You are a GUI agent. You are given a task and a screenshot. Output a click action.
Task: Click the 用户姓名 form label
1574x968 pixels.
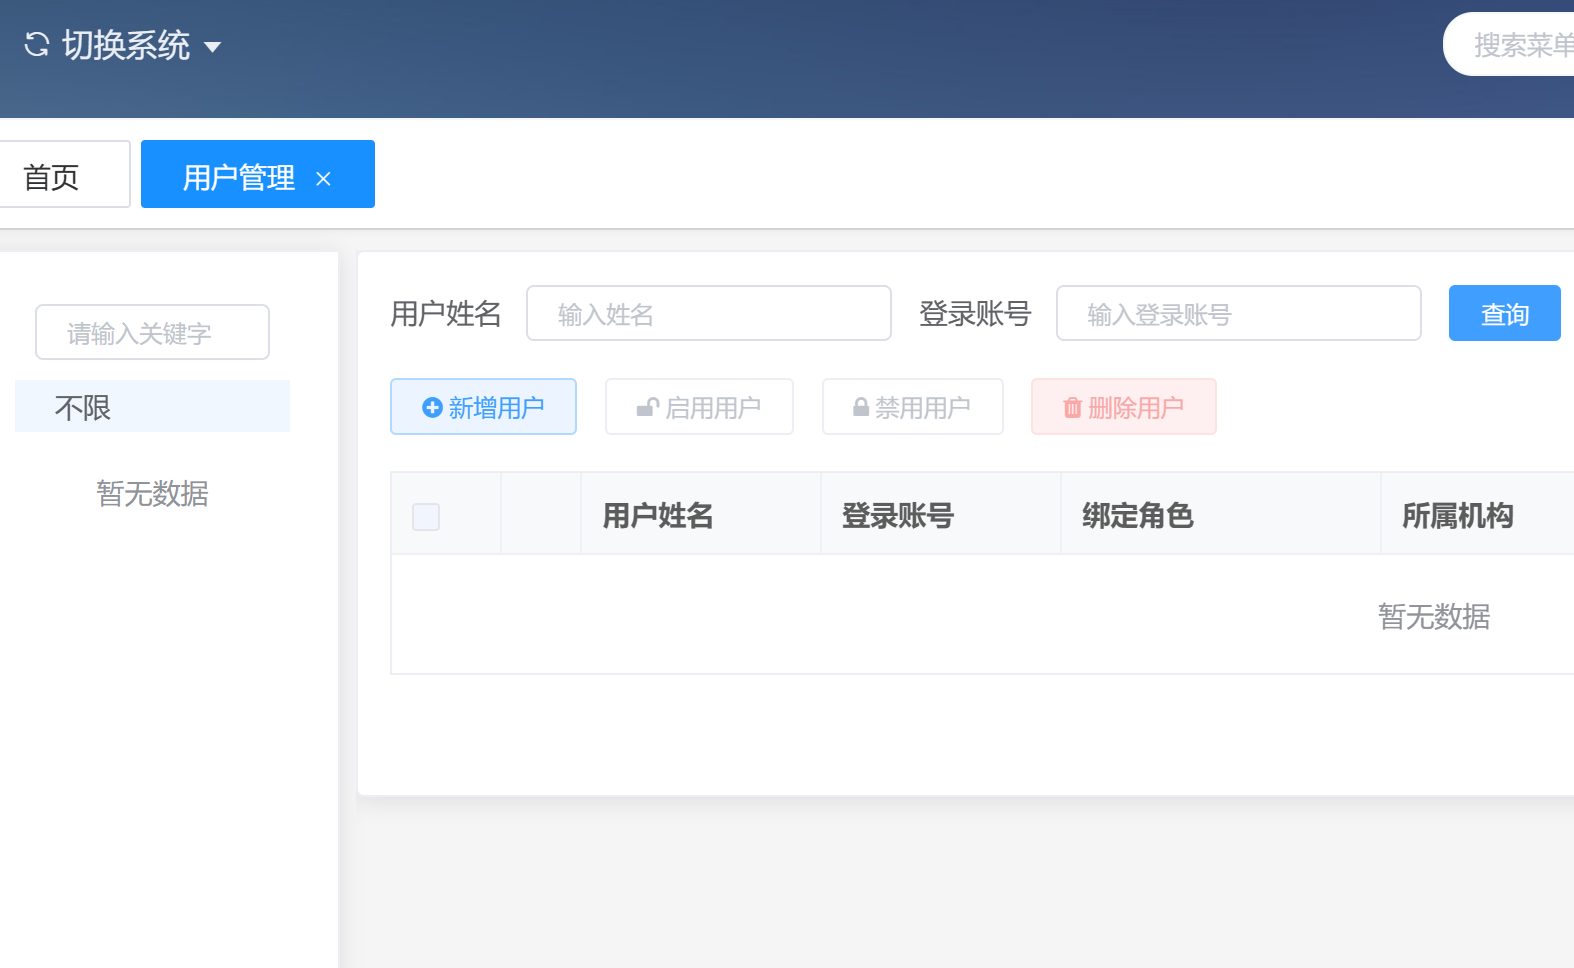446,313
